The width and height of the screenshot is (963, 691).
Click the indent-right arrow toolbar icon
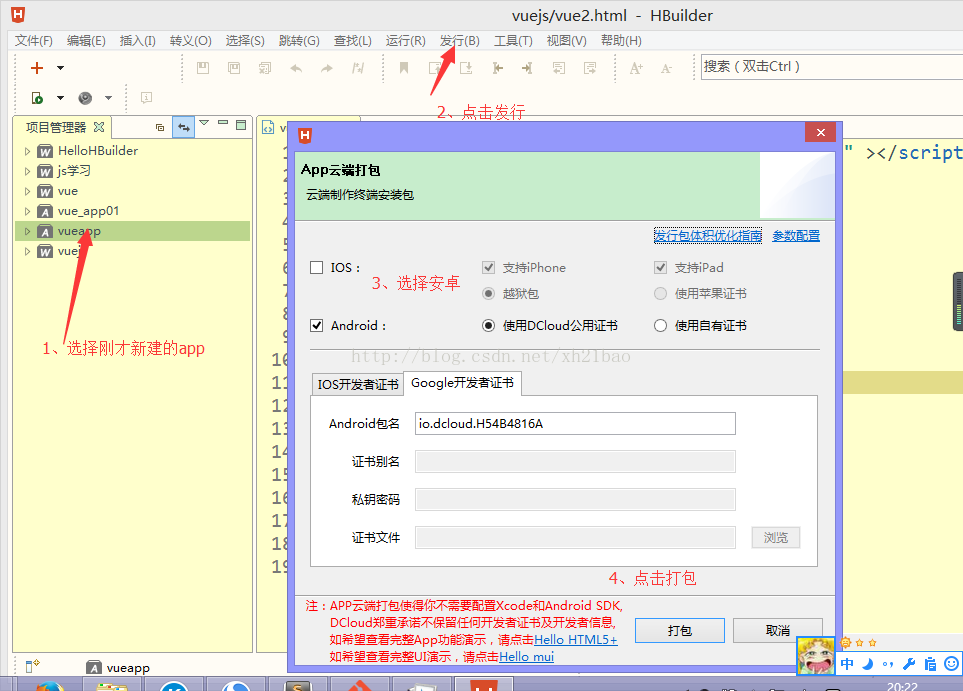pyautogui.click(x=527, y=68)
